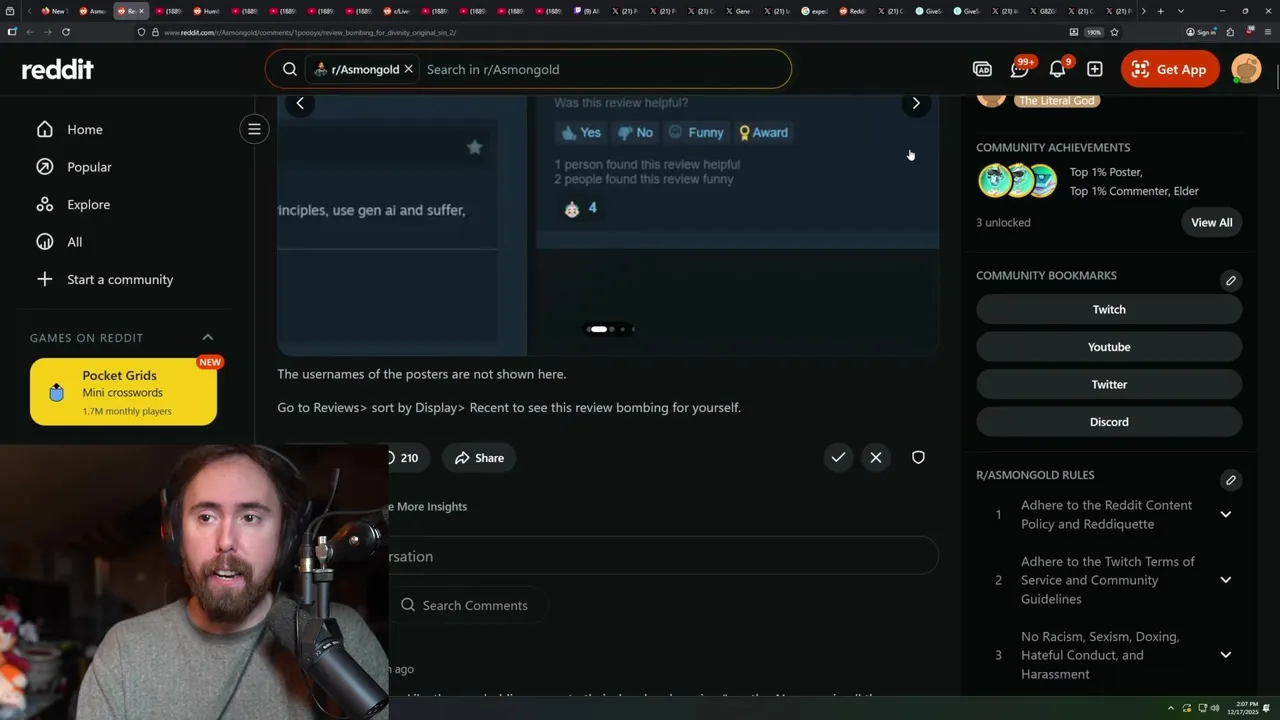Open the Youtube bookmark

point(1109,347)
